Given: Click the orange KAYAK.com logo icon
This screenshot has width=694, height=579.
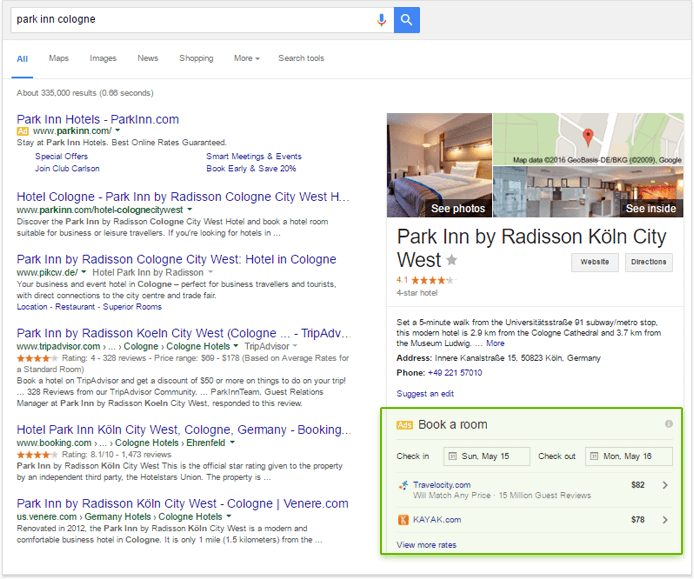Looking at the screenshot, I should coord(403,520).
